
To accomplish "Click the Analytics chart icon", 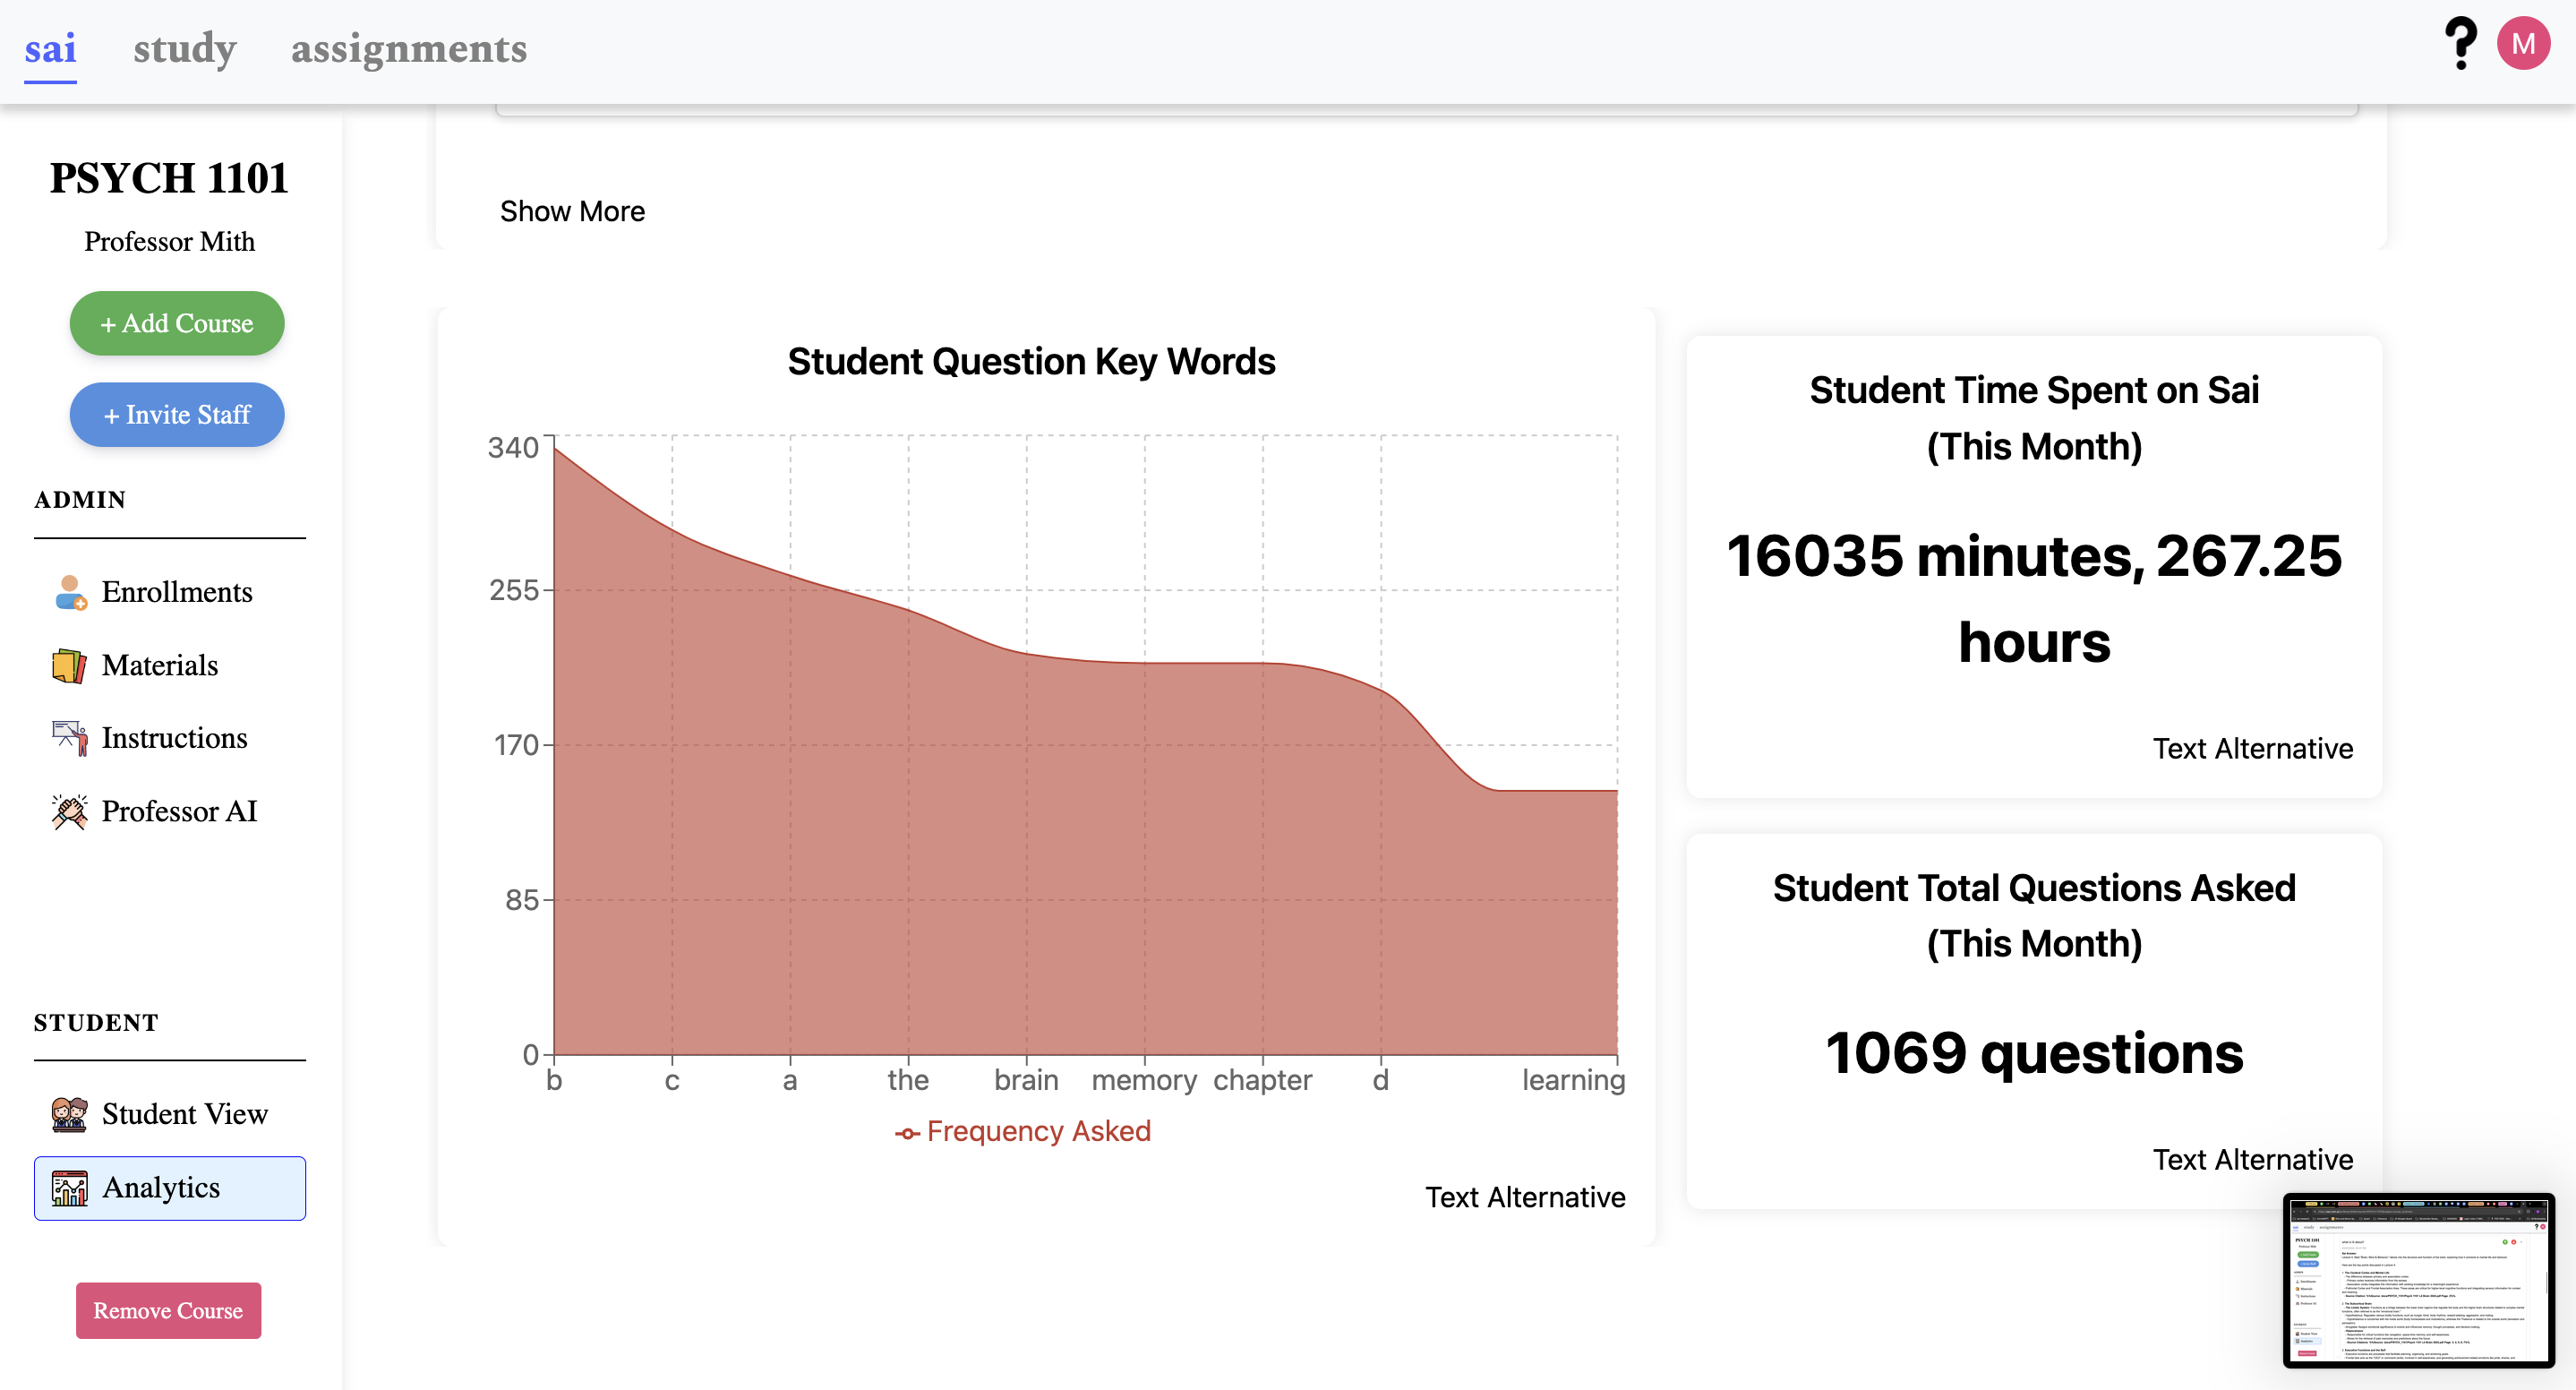I will pos(69,1188).
